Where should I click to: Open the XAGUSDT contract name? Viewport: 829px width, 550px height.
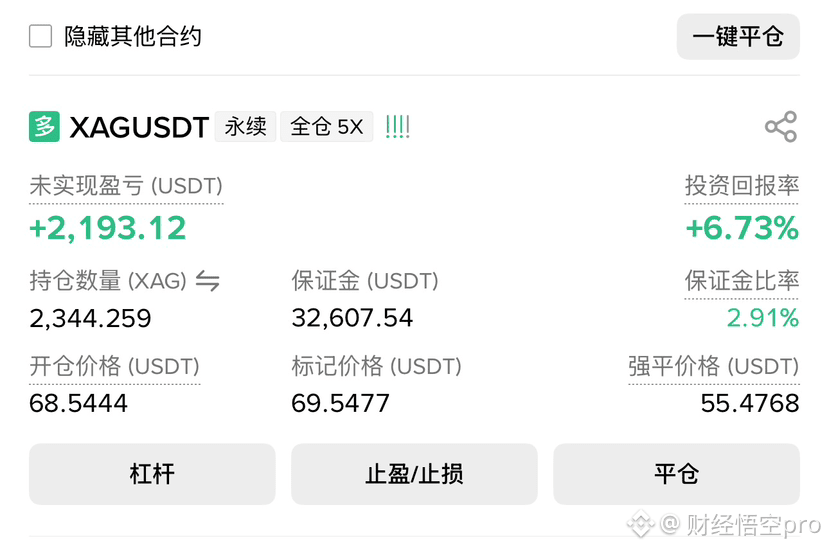coord(139,127)
